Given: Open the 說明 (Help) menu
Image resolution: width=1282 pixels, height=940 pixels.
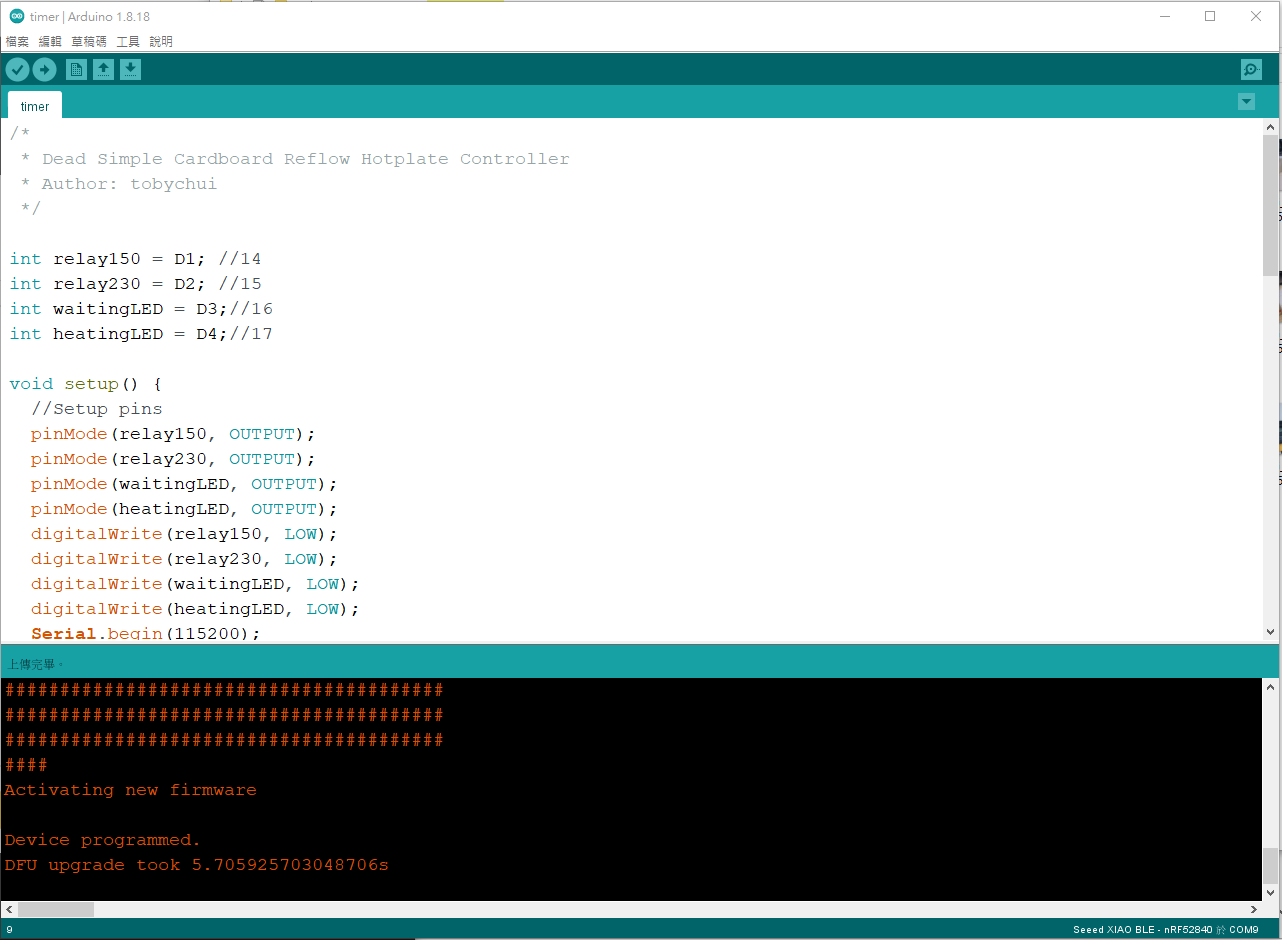Looking at the screenshot, I should tap(158, 41).
